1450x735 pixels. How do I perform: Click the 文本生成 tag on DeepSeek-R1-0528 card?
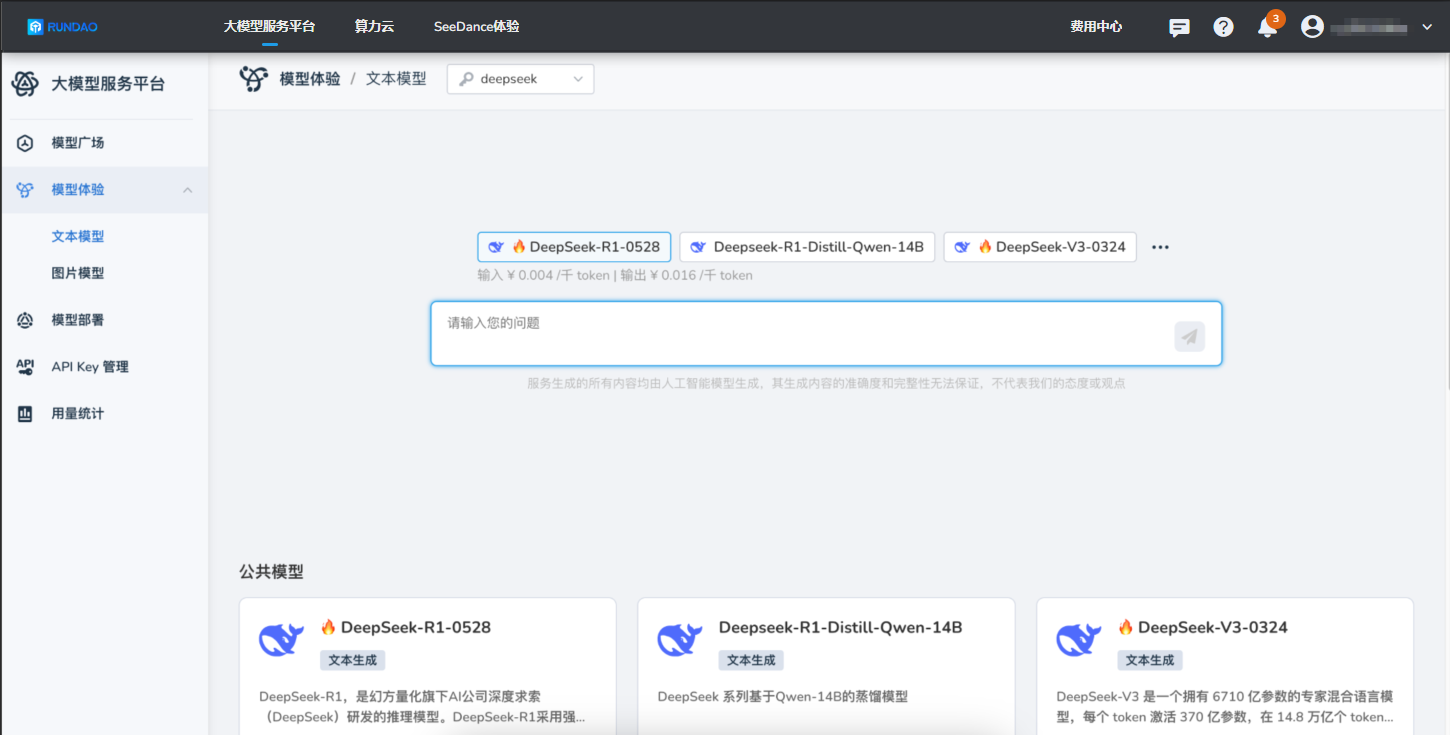pos(353,660)
